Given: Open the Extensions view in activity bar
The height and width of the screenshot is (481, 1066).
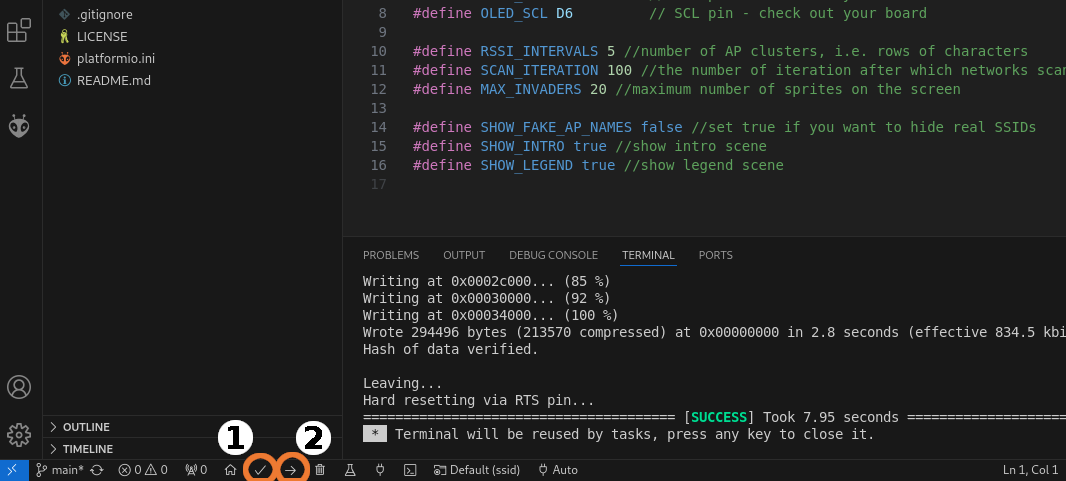Looking at the screenshot, I should [x=19, y=31].
